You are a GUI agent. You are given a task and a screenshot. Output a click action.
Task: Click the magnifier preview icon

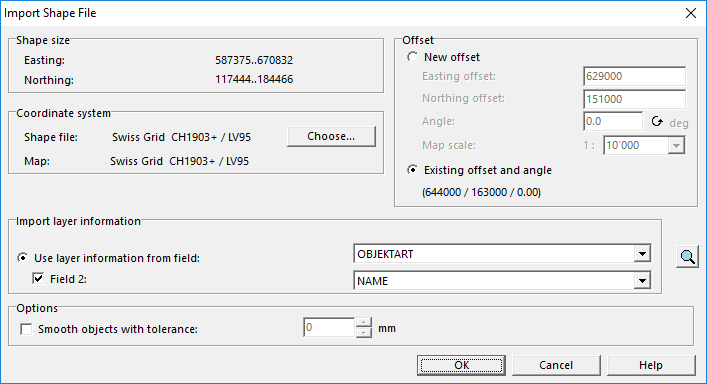pos(687,256)
